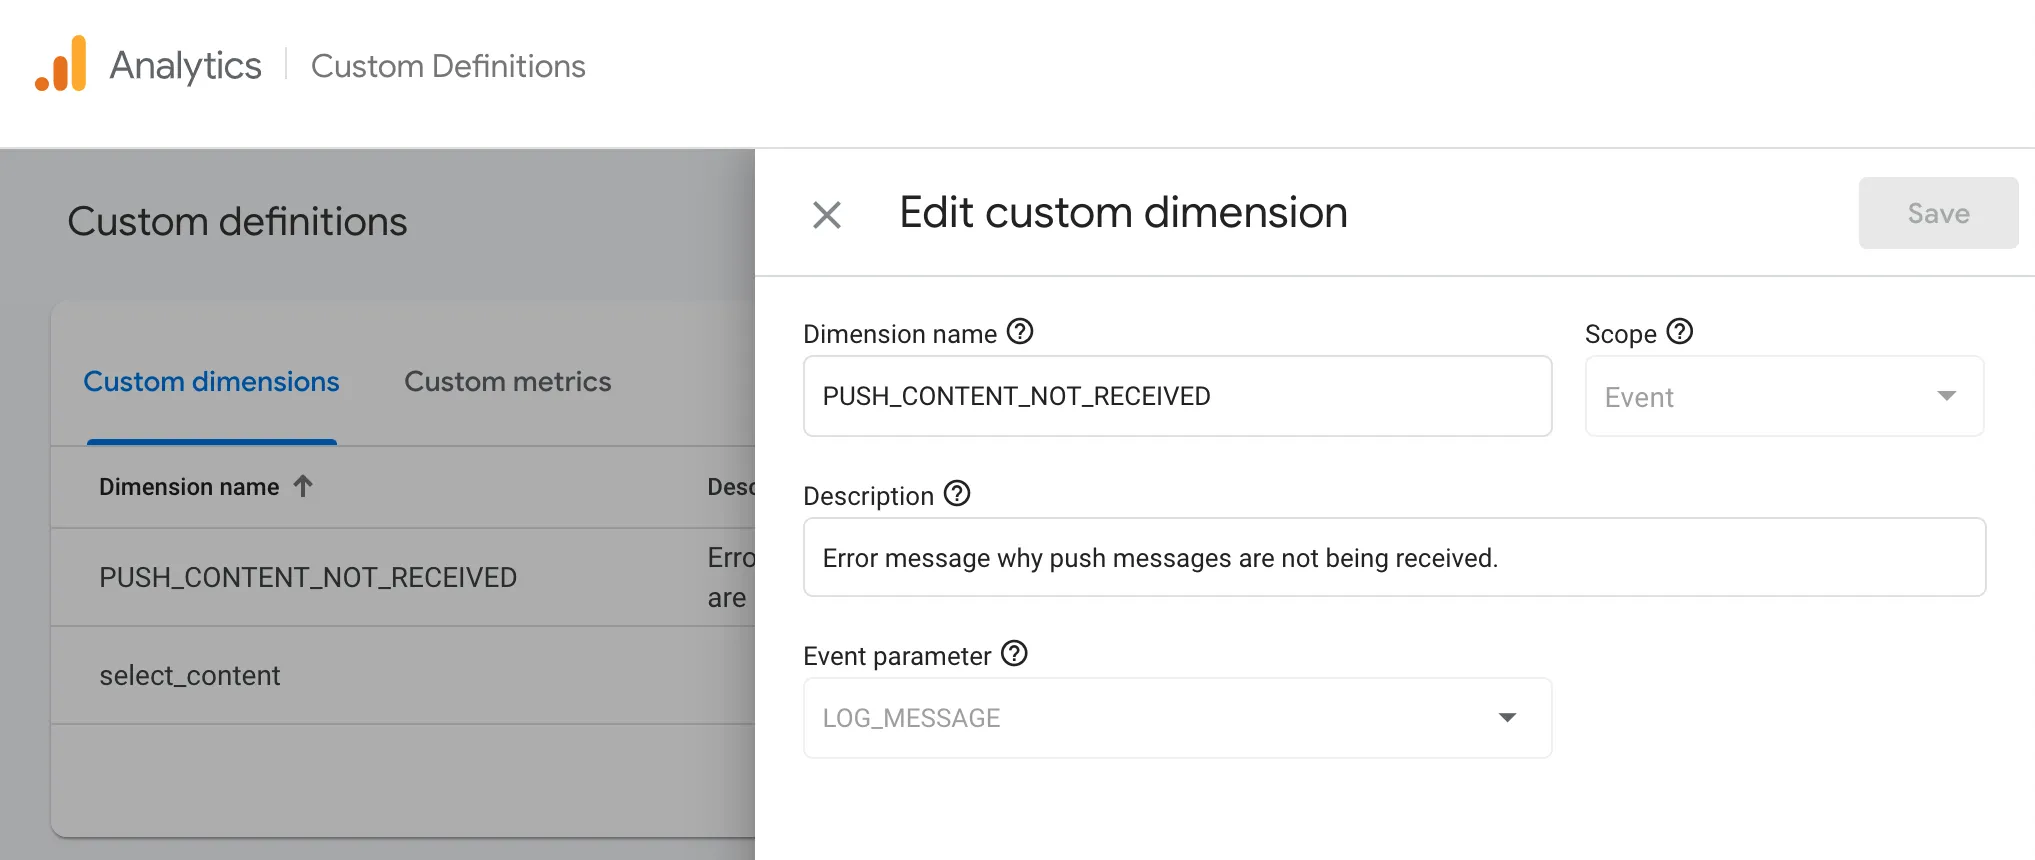The width and height of the screenshot is (2035, 860).
Task: Click the Scope dropdown arrow
Action: tap(1946, 396)
